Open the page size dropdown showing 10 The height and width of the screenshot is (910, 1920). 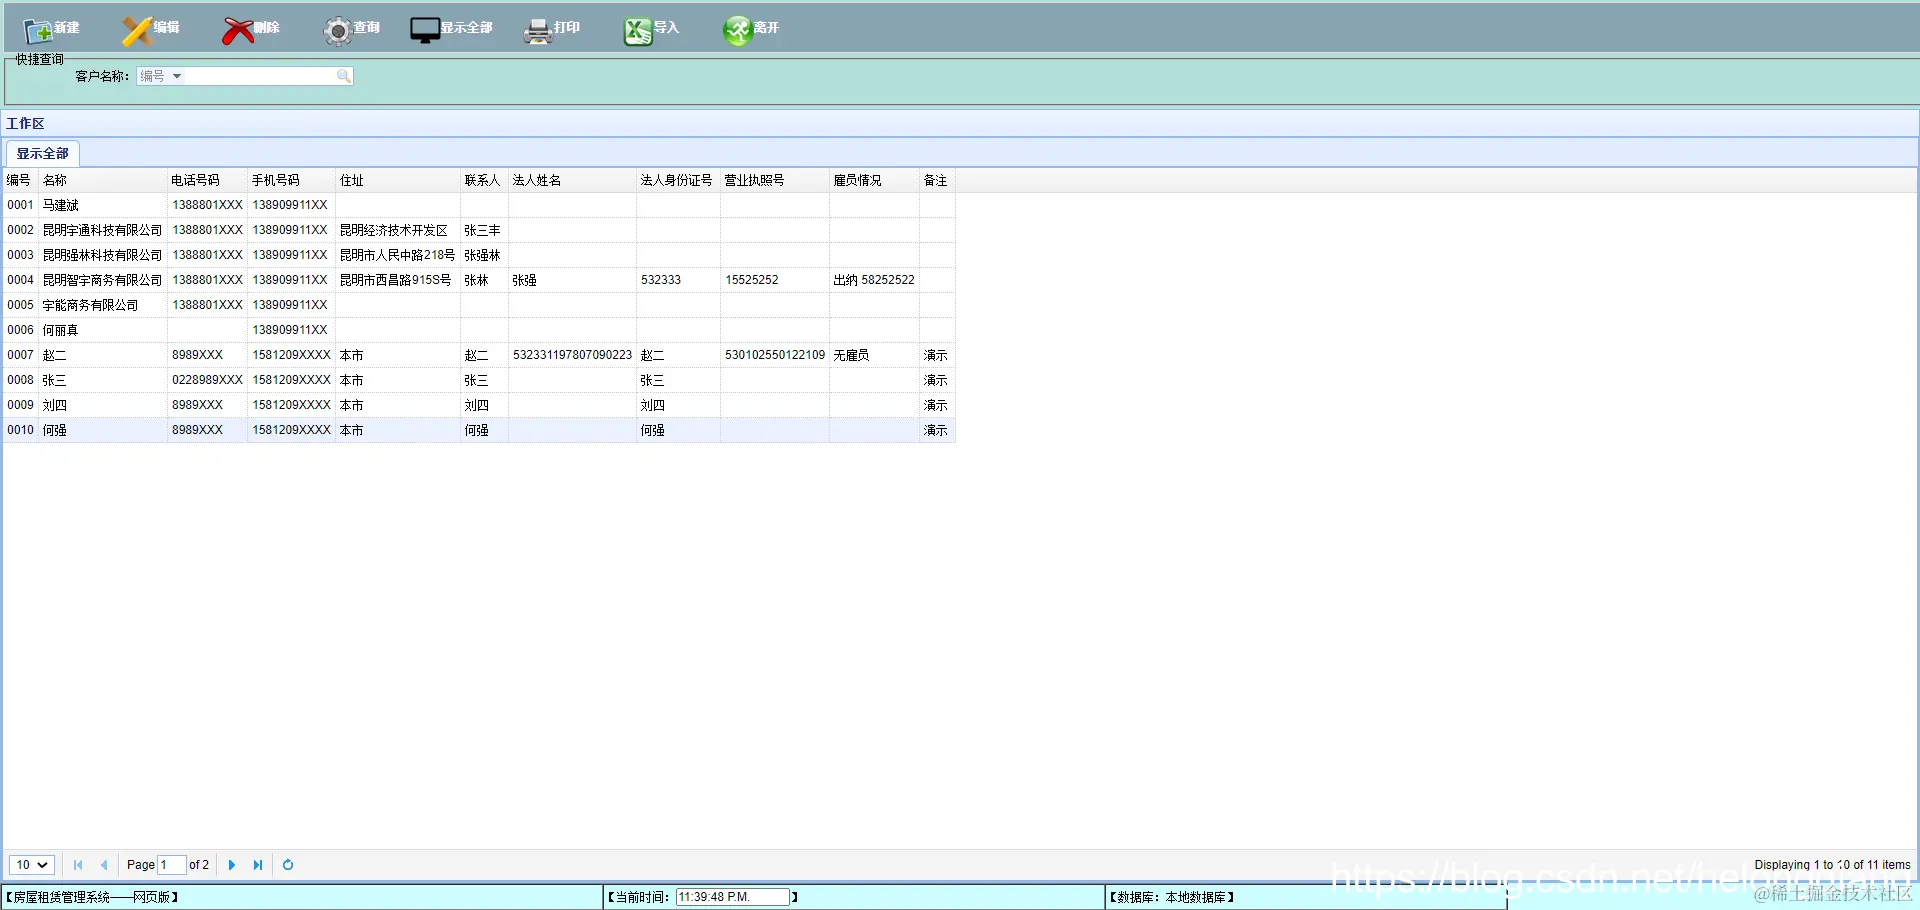[x=31, y=865]
